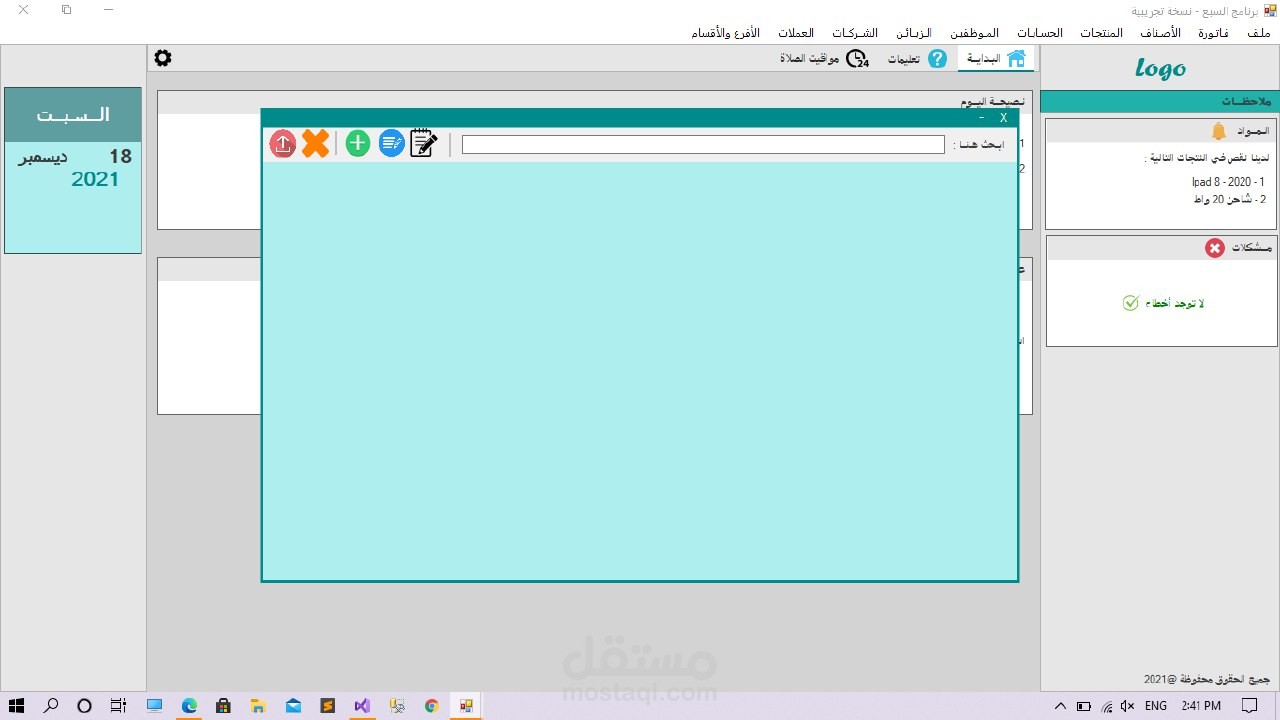Click the copyright text at sidebar bottom

point(1208,679)
